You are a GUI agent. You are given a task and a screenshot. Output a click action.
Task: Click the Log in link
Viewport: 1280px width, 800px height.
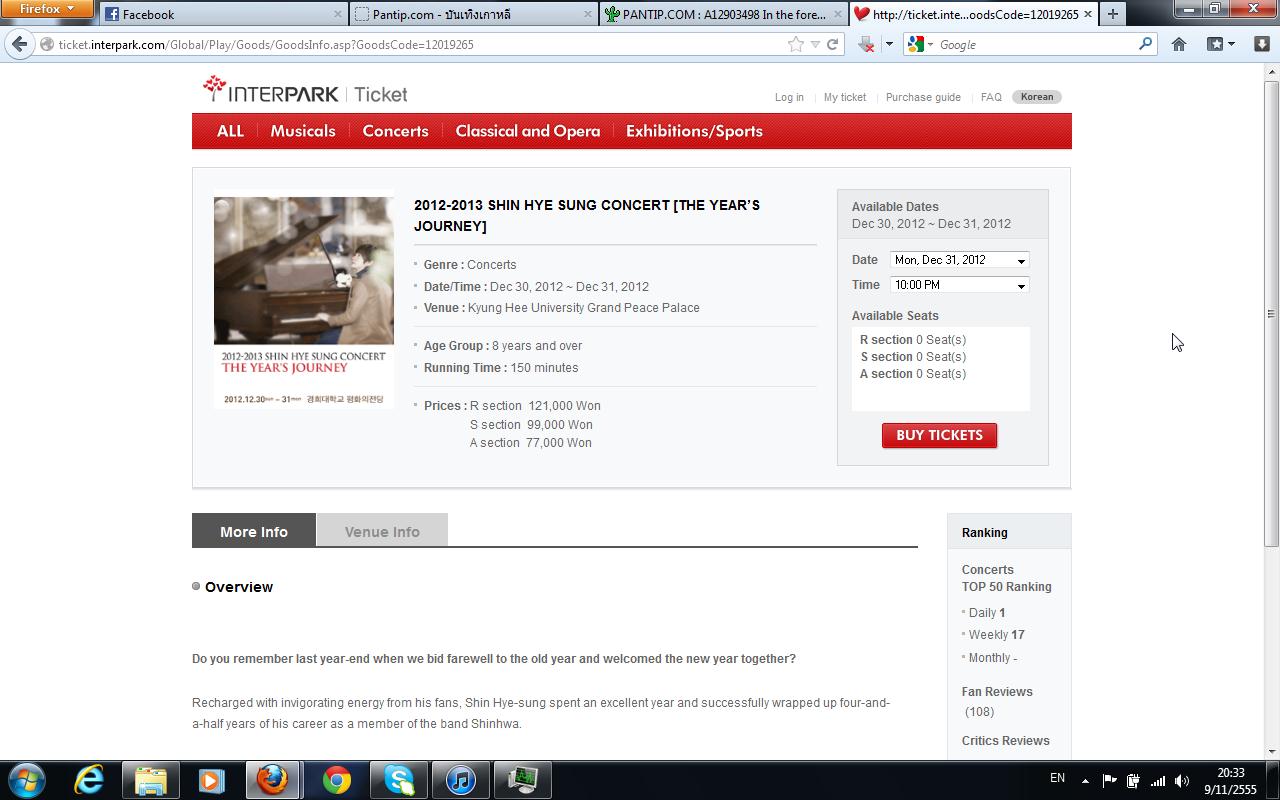tap(789, 97)
